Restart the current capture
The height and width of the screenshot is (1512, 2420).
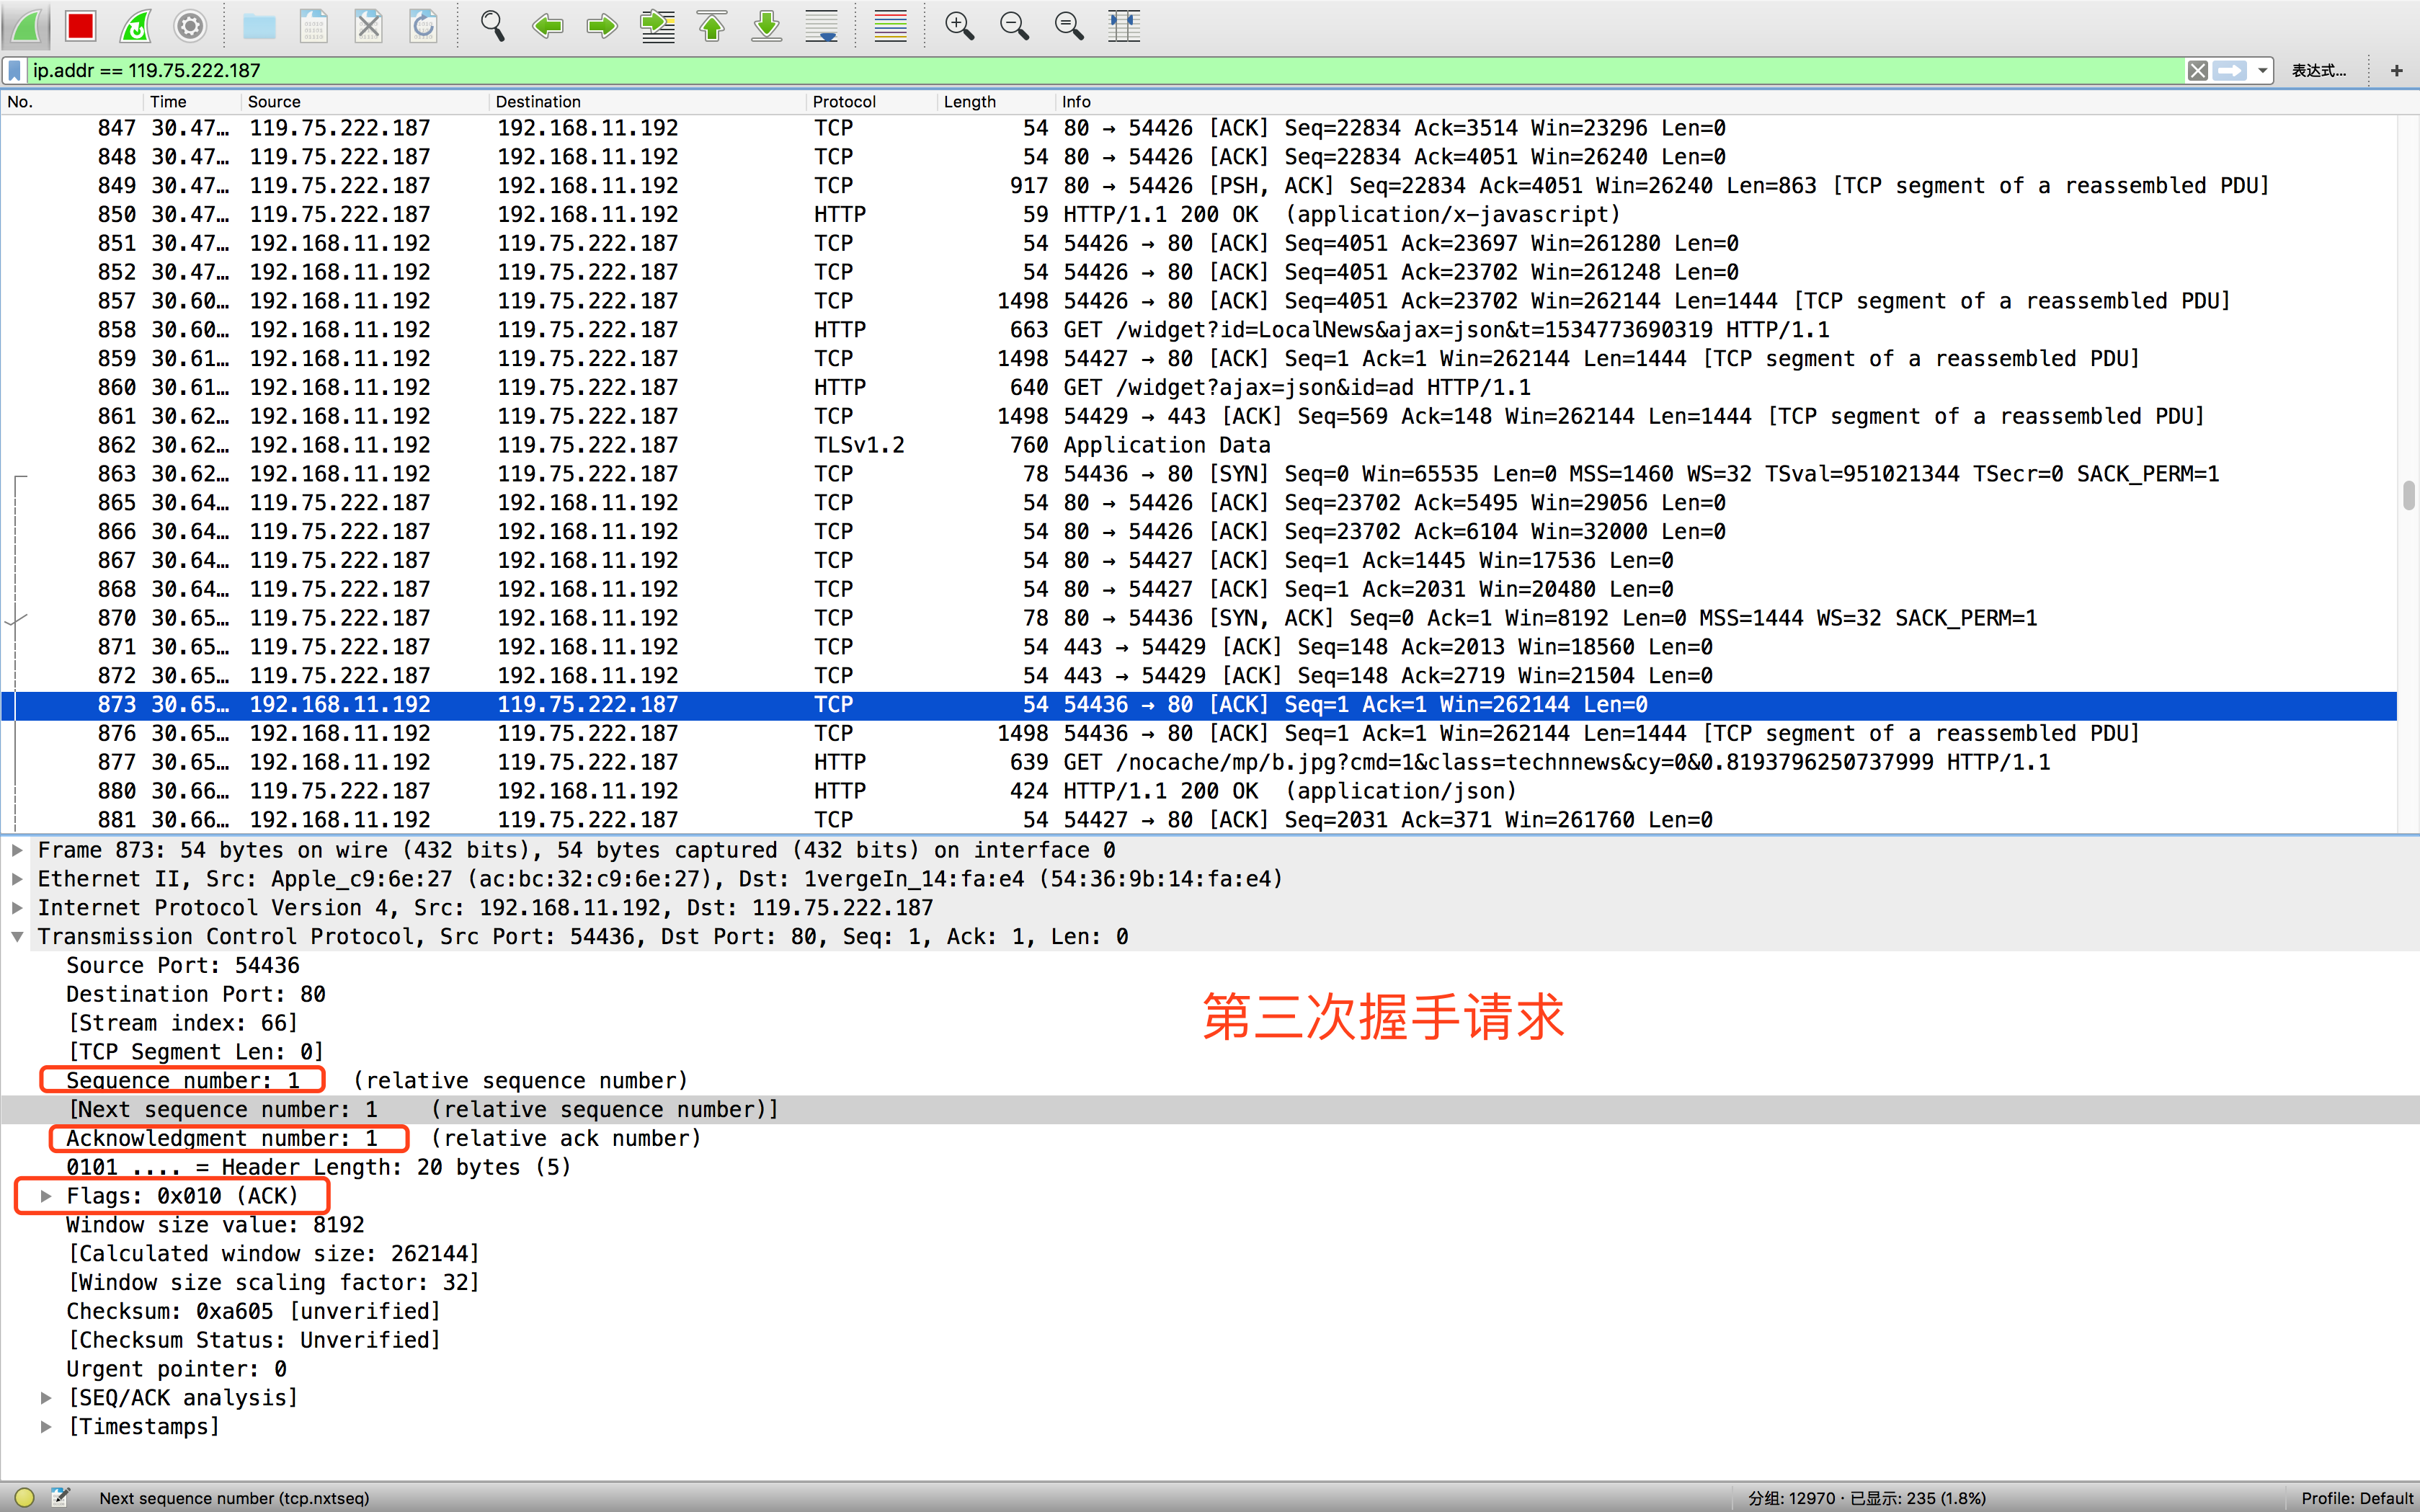(136, 26)
